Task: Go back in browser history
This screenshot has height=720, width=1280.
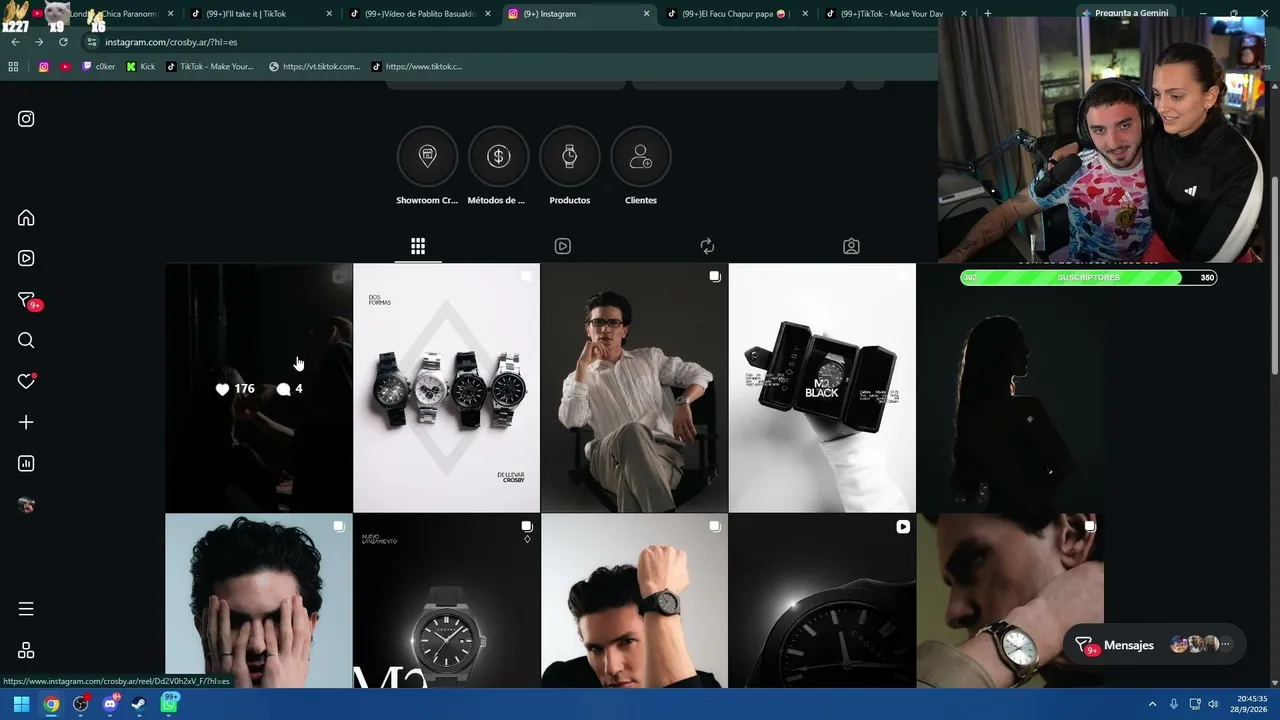Action: coord(15,42)
